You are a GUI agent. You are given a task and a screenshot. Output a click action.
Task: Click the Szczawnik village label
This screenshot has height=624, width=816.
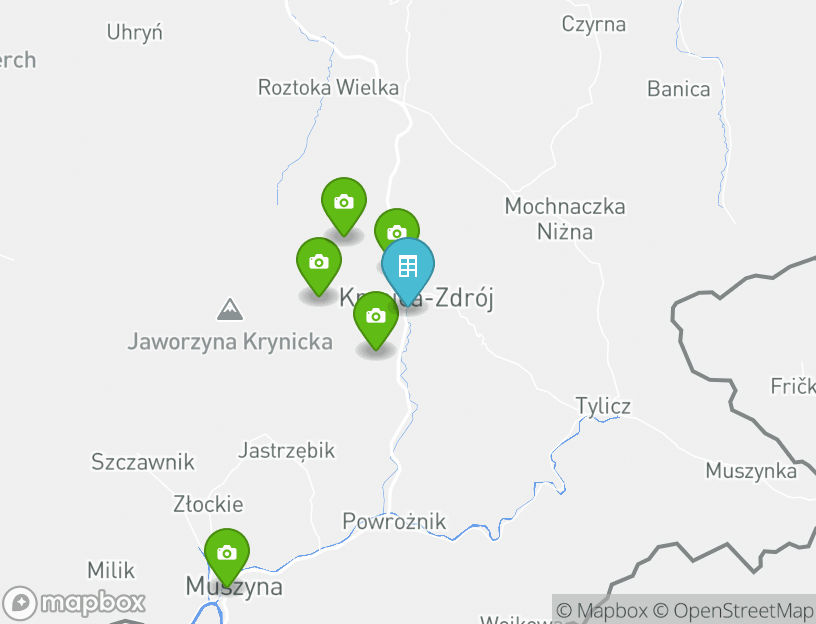(143, 462)
